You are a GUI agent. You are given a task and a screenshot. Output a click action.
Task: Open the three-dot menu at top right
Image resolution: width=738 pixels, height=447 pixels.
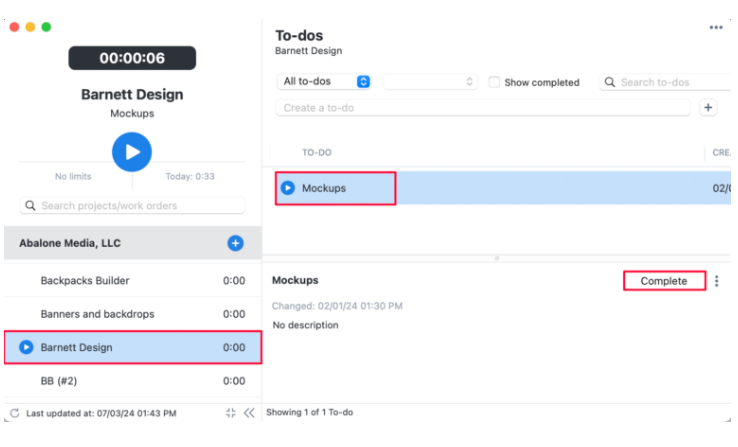[x=716, y=28]
